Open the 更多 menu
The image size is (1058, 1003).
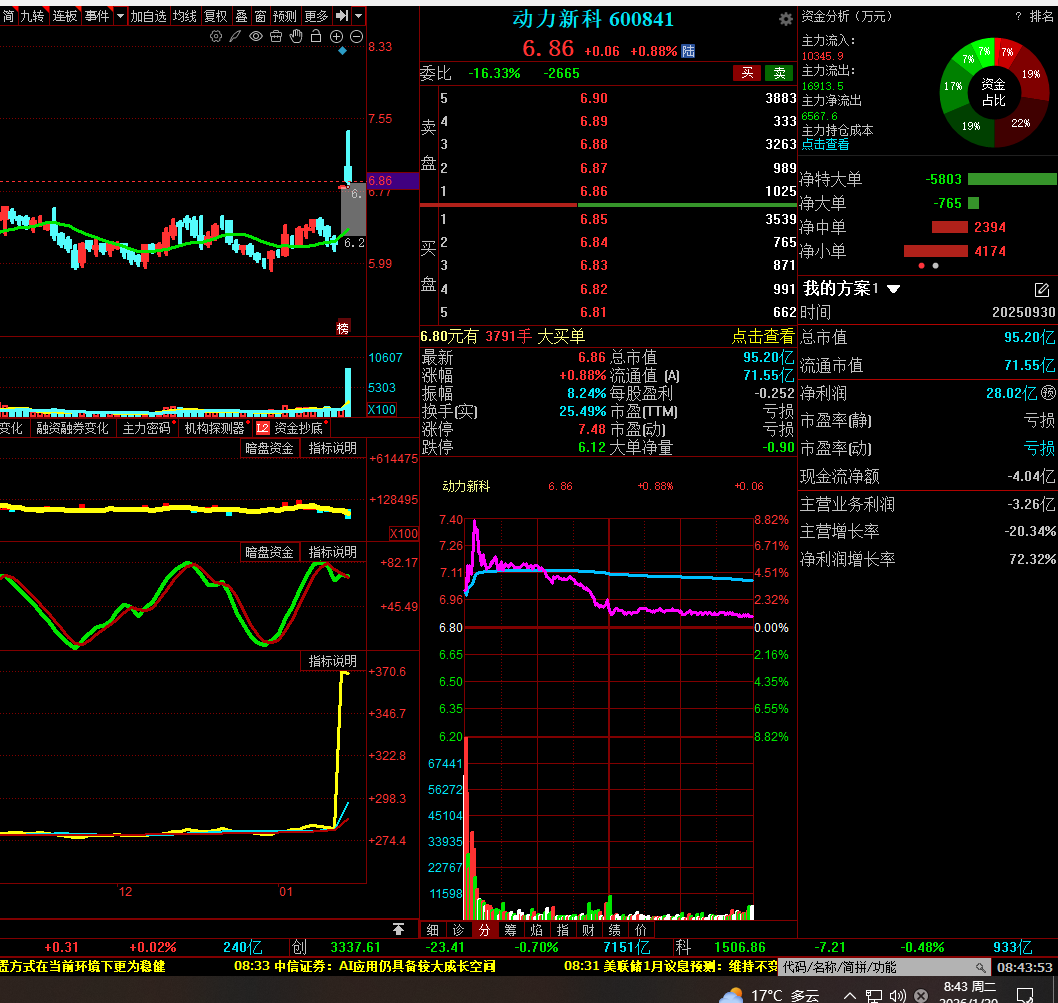pyautogui.click(x=316, y=16)
